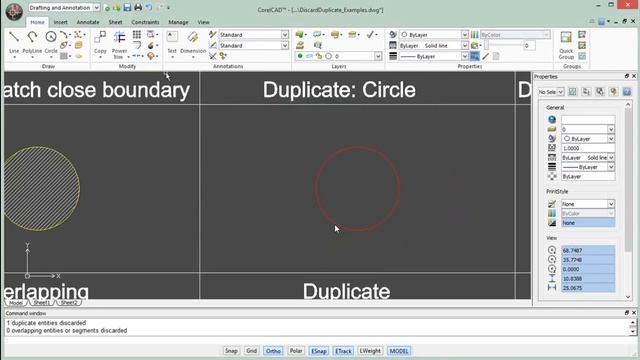Click the highlighted LineWeight display icon
640x360 pixels.
(x=474, y=56)
